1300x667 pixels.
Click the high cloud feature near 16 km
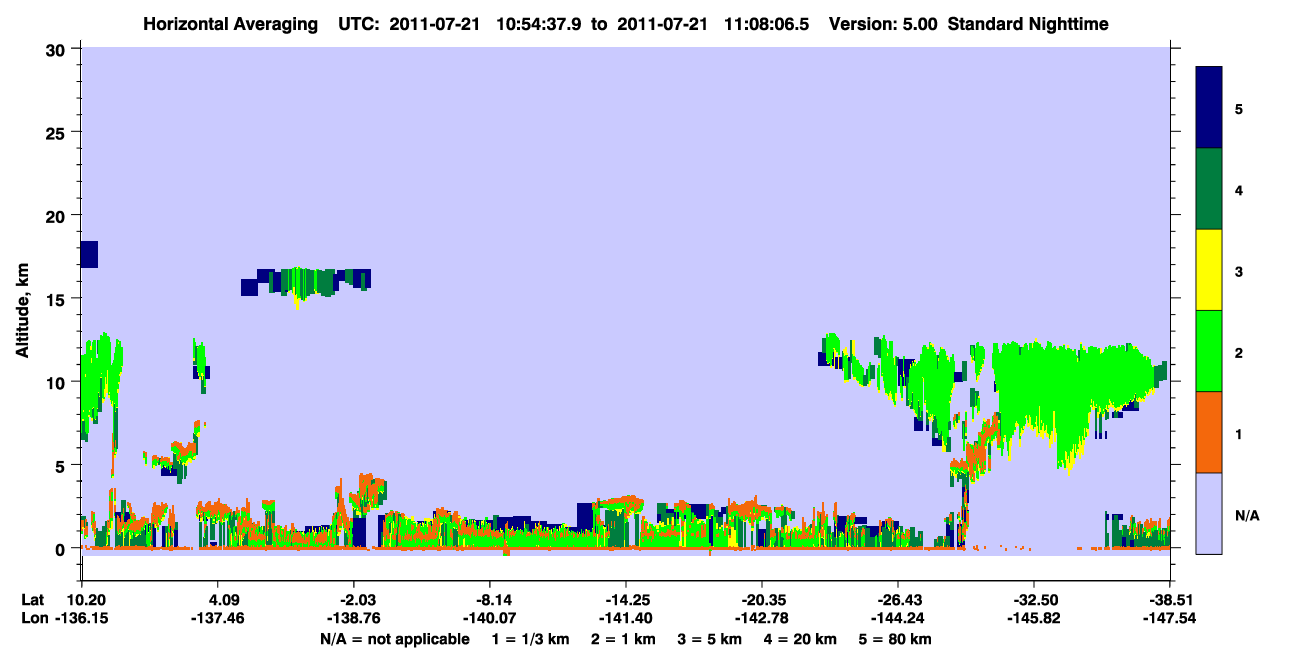[306, 282]
